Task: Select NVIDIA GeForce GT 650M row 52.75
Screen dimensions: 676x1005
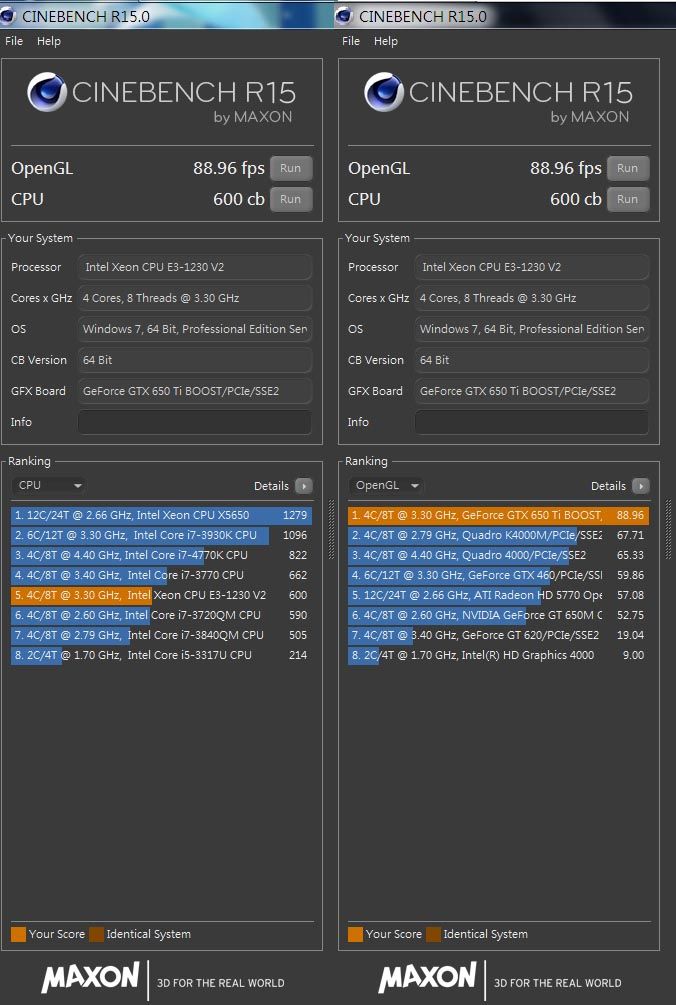Action: pos(499,615)
